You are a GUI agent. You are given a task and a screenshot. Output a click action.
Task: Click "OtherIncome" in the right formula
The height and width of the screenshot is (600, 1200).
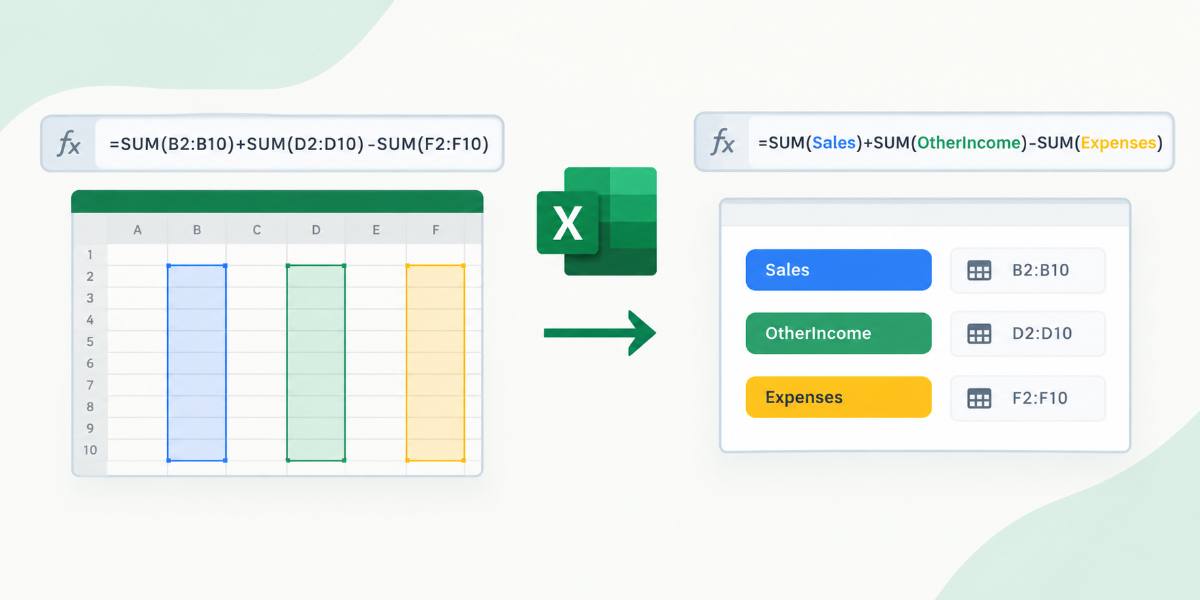[970, 143]
